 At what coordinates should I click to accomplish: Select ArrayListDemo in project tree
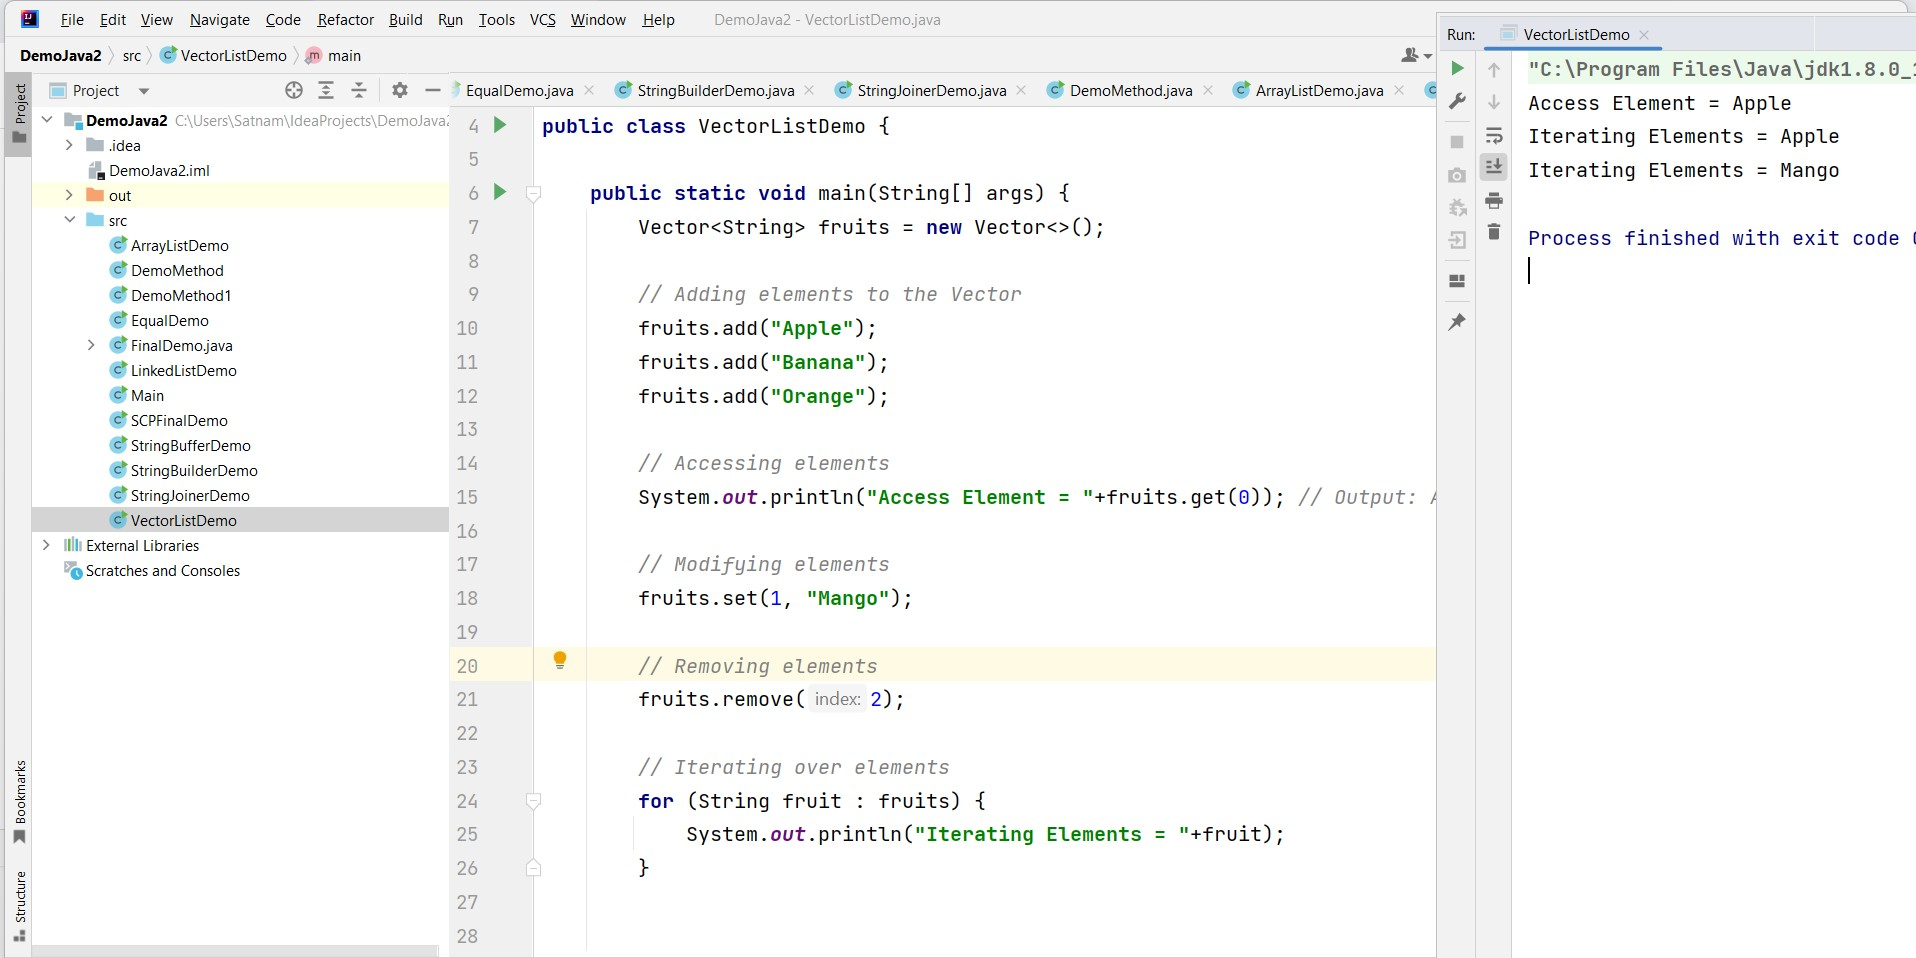tap(179, 245)
